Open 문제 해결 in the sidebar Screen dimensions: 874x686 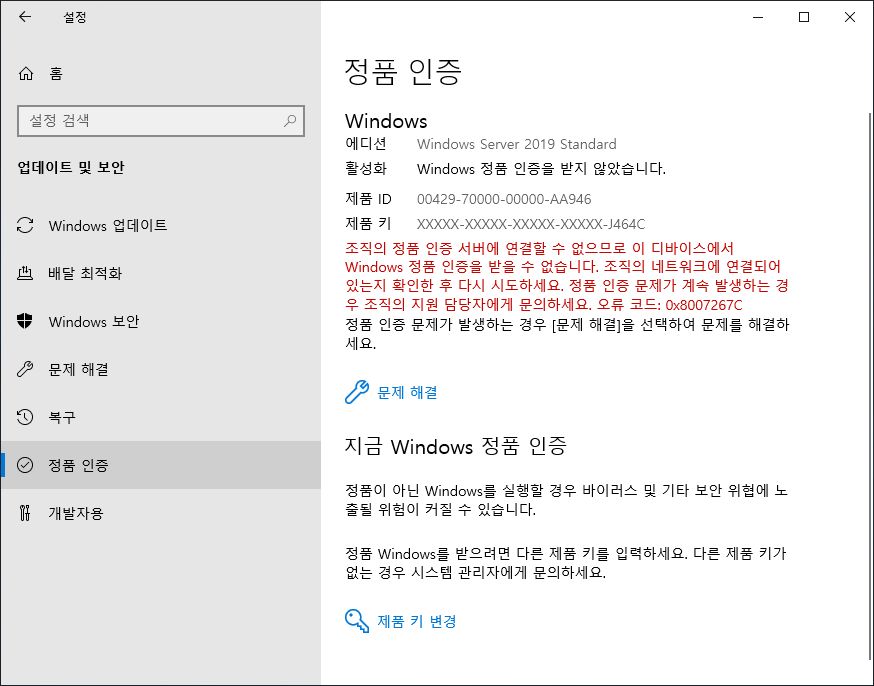tap(161, 369)
